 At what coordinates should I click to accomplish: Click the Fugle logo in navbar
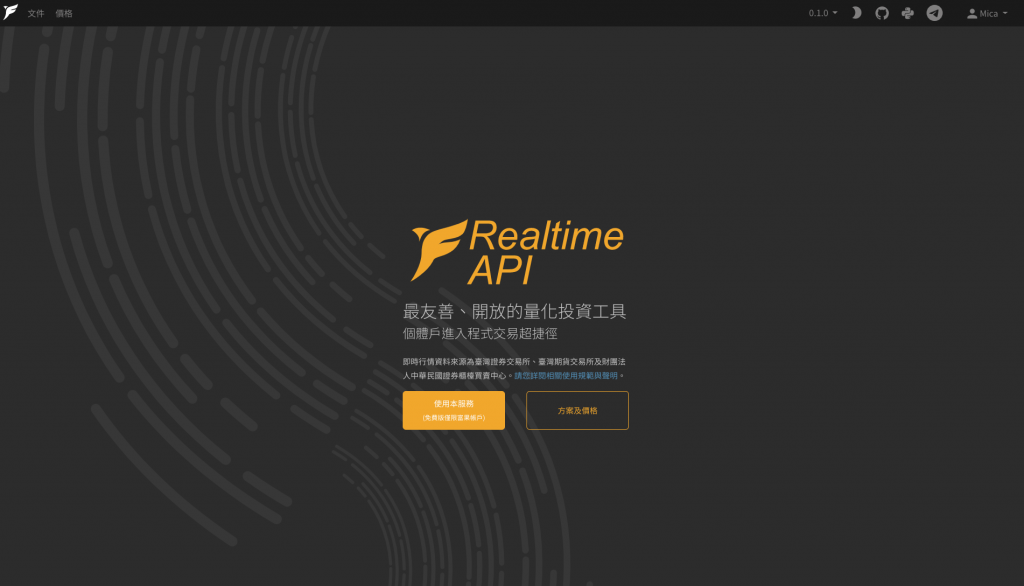pyautogui.click(x=10, y=12)
